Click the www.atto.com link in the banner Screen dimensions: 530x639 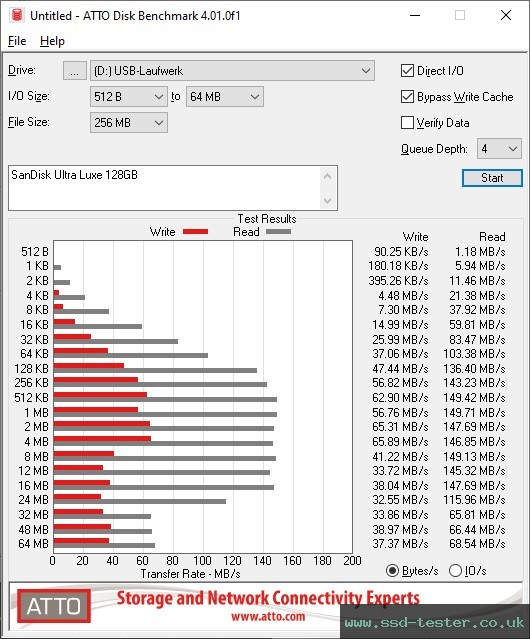tap(268, 617)
